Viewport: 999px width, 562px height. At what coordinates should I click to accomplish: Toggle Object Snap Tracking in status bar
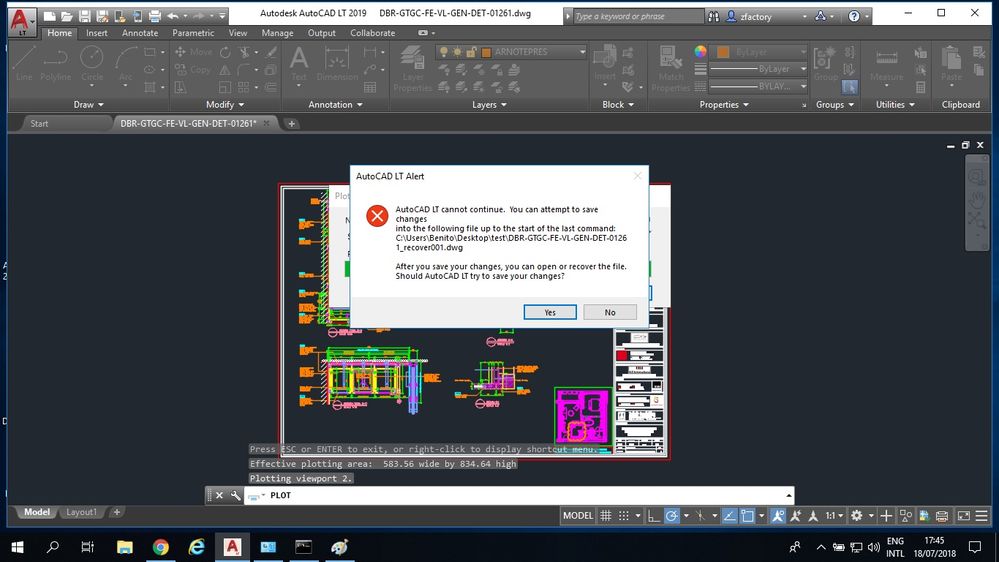[x=729, y=515]
